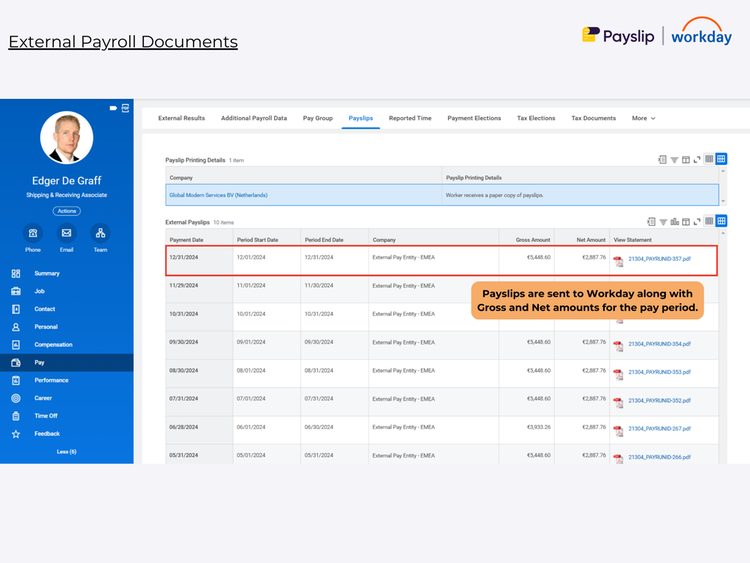Switch External Payslips to compact list view
750x563 pixels.
pyautogui.click(x=709, y=221)
